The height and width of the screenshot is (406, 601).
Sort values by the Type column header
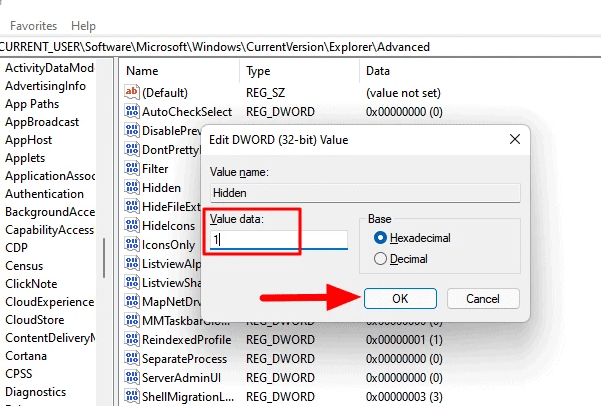(258, 71)
